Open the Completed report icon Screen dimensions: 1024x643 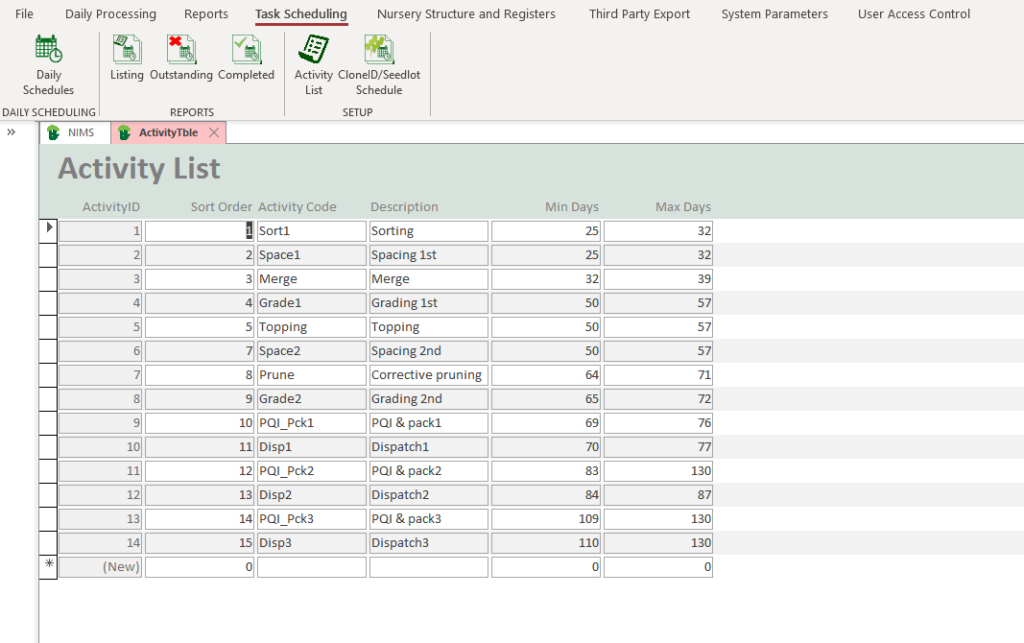(246, 58)
